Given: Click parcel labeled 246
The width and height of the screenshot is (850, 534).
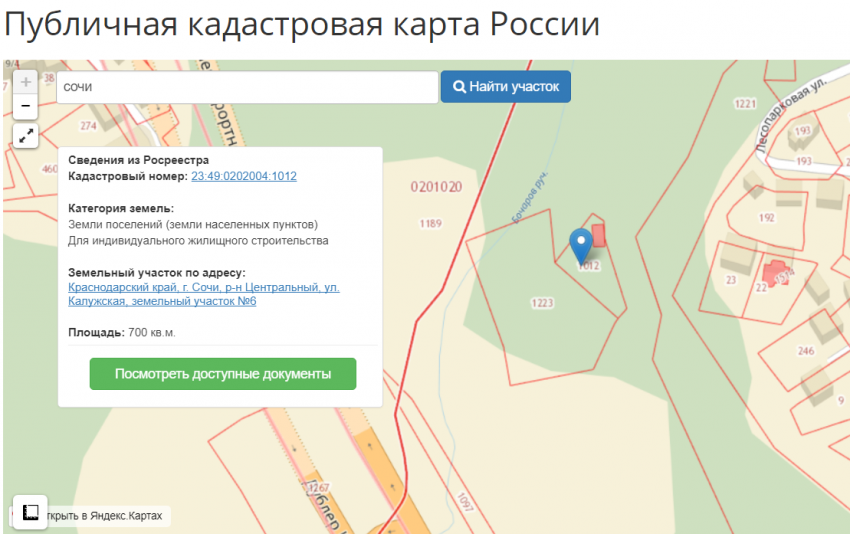Looking at the screenshot, I should (x=806, y=350).
